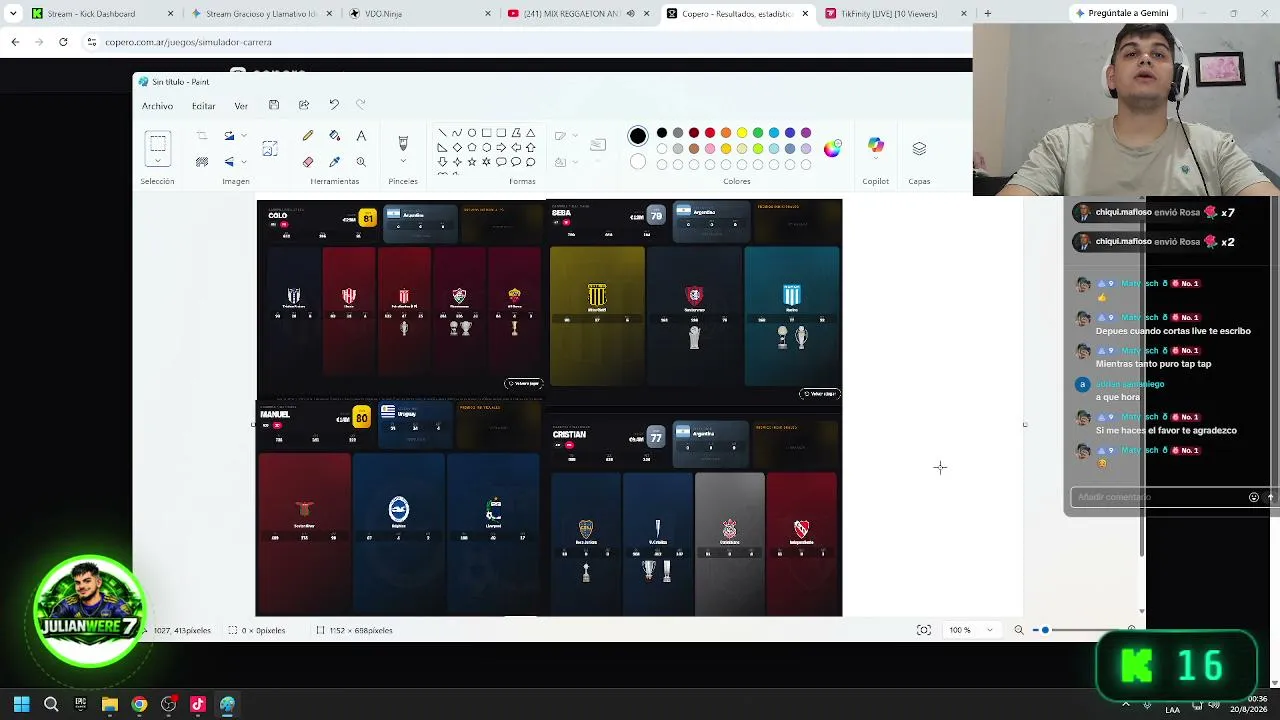This screenshot has height=720, width=1280.
Task: Open File Explorer from the taskbar
Action: click(110, 704)
